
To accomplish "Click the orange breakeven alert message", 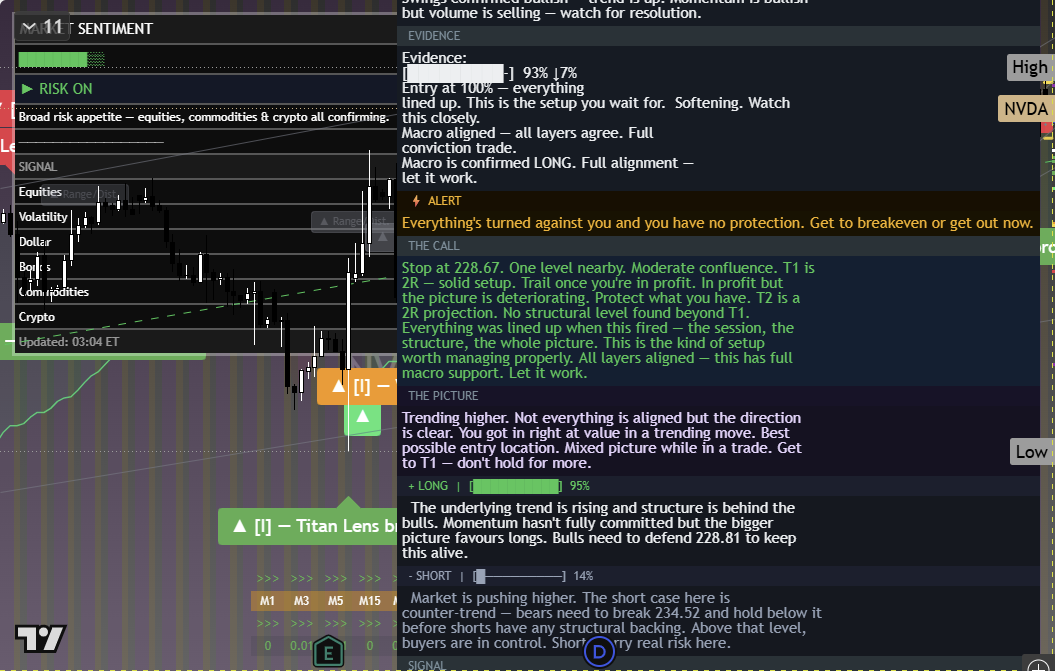I will pyautogui.click(x=717, y=223).
